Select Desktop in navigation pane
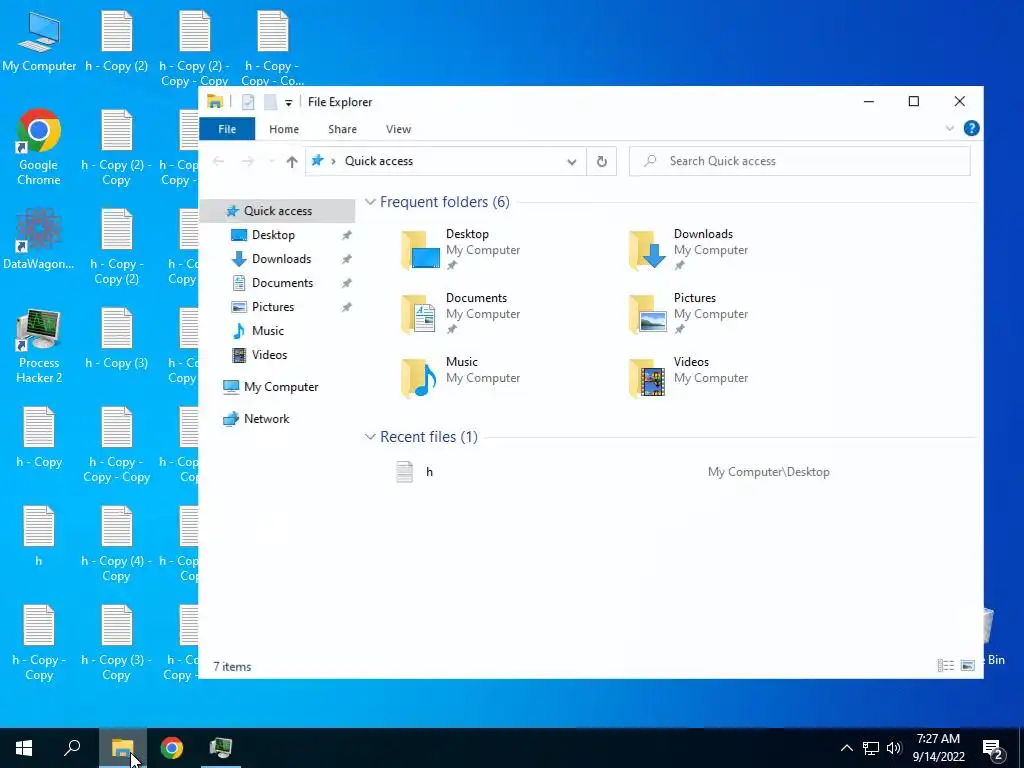Viewport: 1024px width, 768px height. tap(273, 235)
